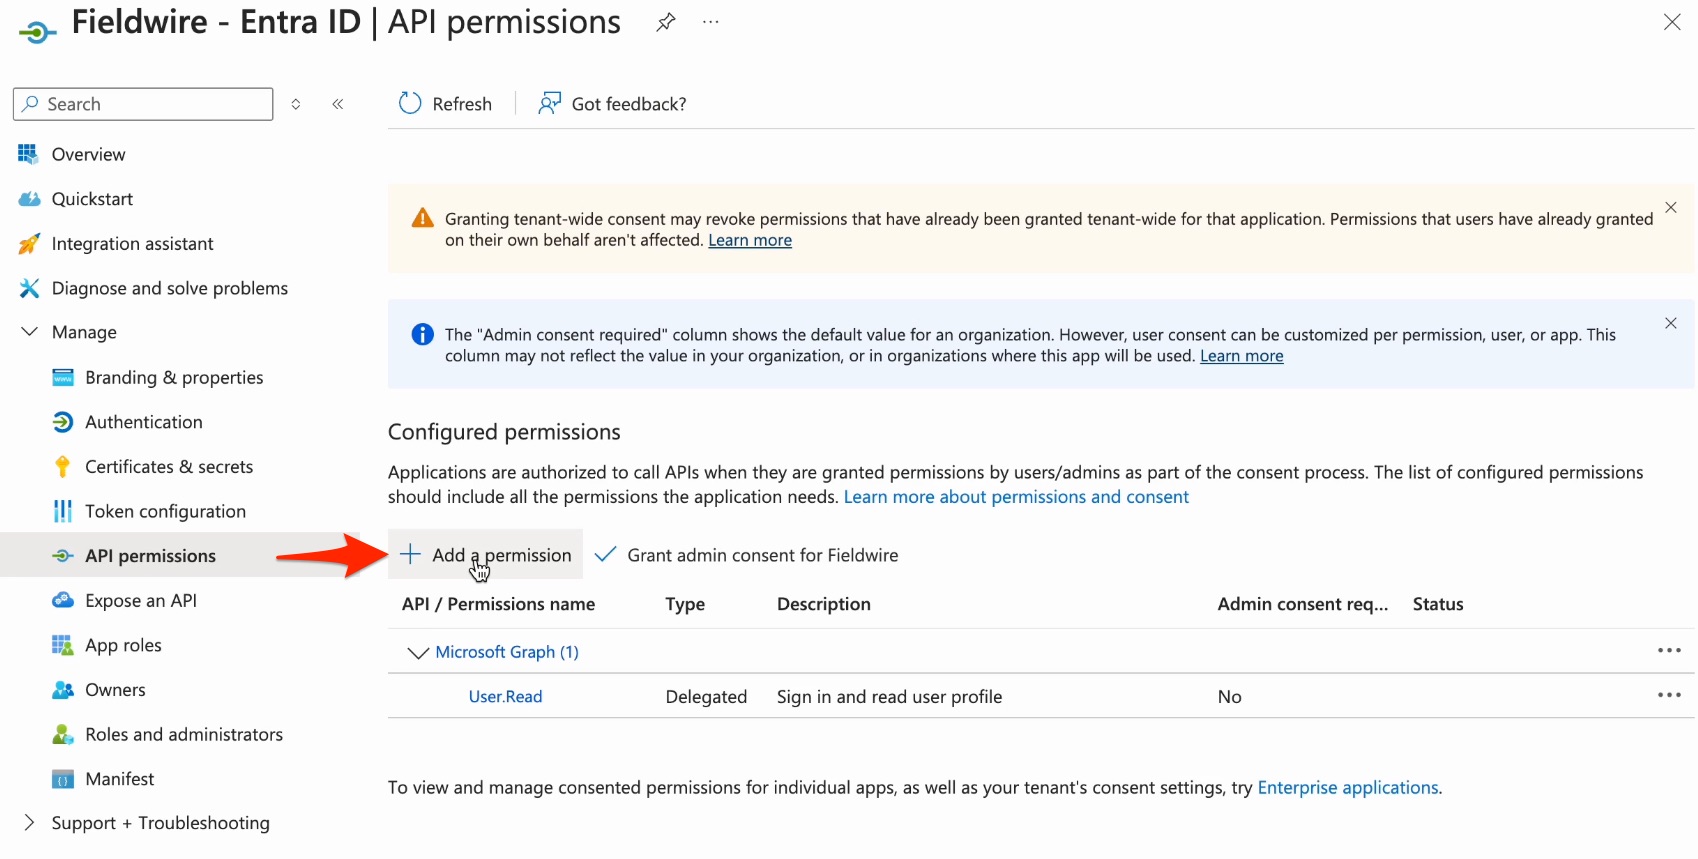Click the API permissions sidebar icon
This screenshot has width=1698, height=859.
coord(62,556)
